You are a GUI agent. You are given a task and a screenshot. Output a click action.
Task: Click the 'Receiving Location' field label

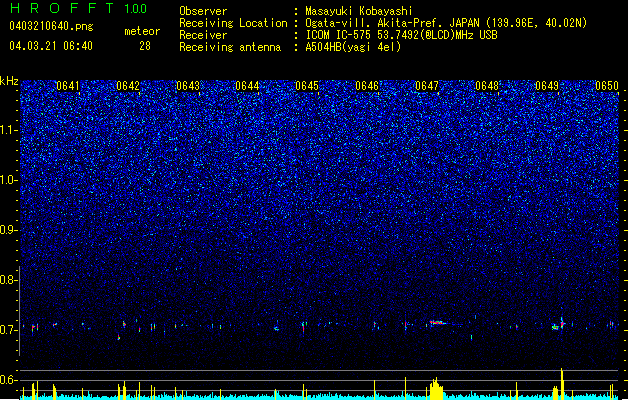[x=233, y=23]
